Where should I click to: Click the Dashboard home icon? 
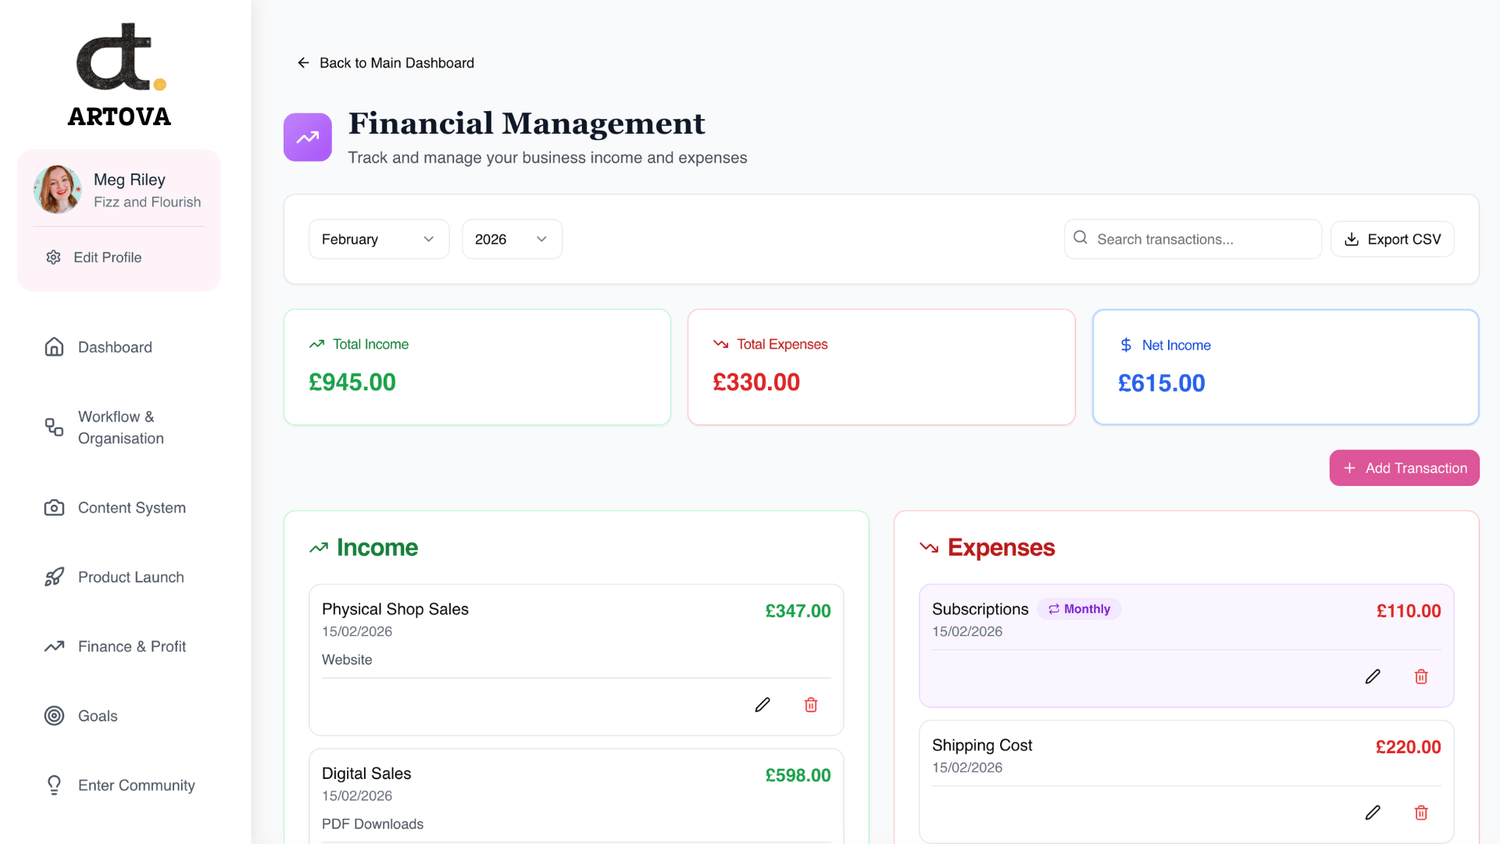point(54,347)
